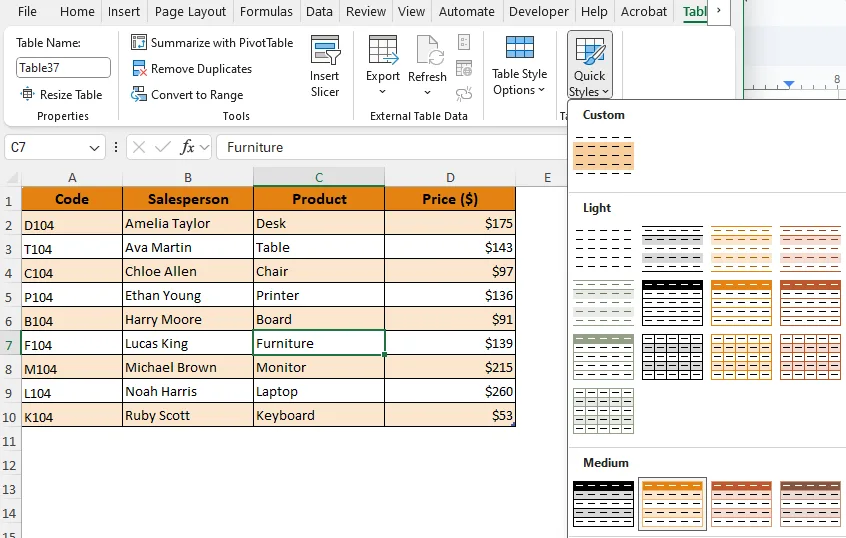
Task: Click the Convert to Range icon
Action: click(139, 94)
